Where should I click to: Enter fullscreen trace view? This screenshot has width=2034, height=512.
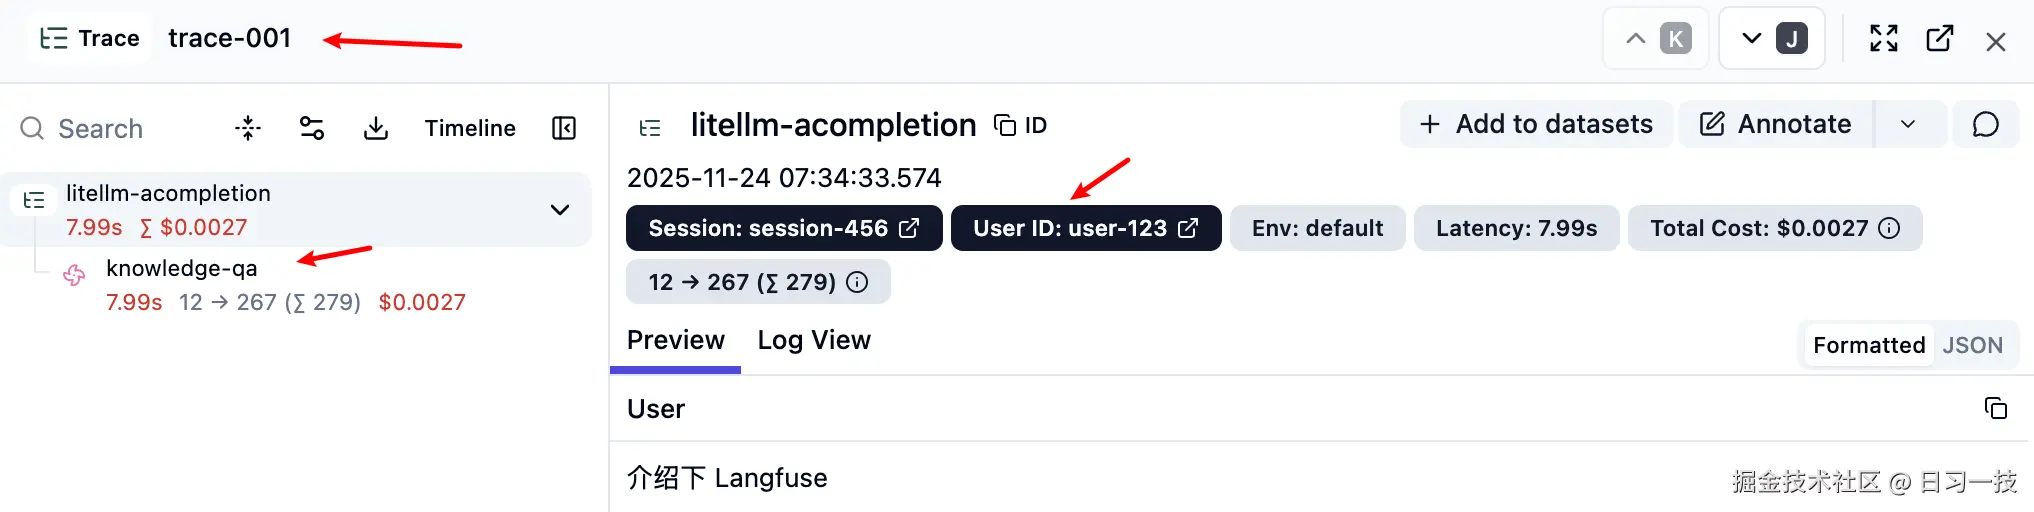point(1884,39)
